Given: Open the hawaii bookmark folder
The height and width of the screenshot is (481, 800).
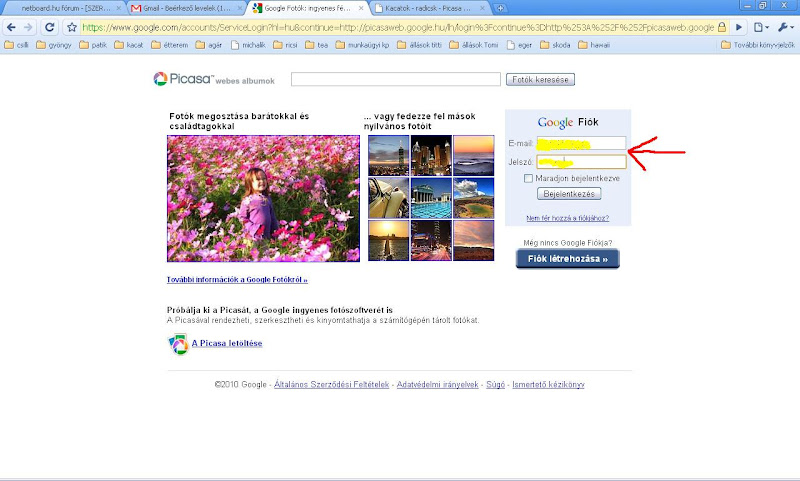Looking at the screenshot, I should click(594, 45).
